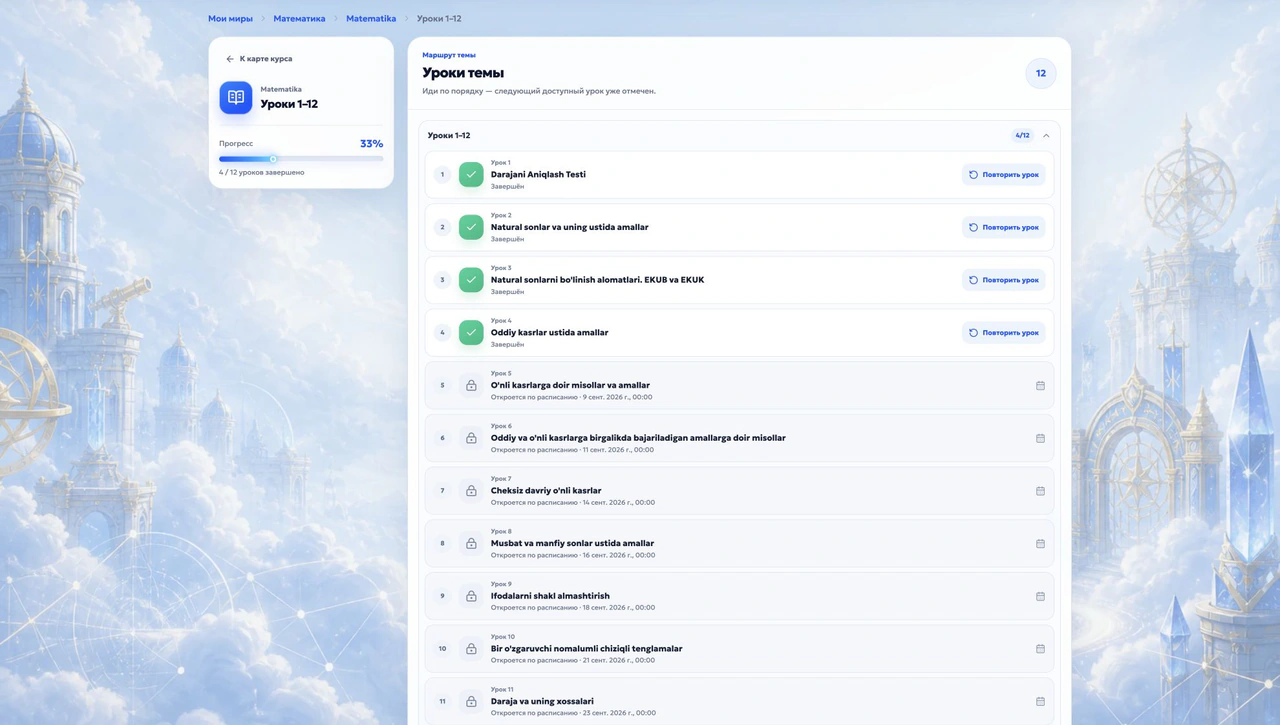Click the lock icon of O'nli kasrlarga doir misollar lesson
Image resolution: width=1280 pixels, height=725 pixels.
click(x=471, y=385)
